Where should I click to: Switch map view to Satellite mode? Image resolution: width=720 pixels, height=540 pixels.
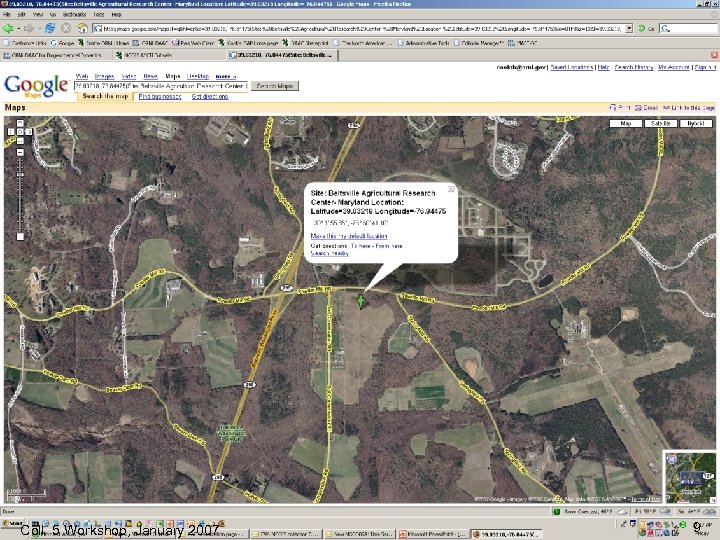(661, 124)
